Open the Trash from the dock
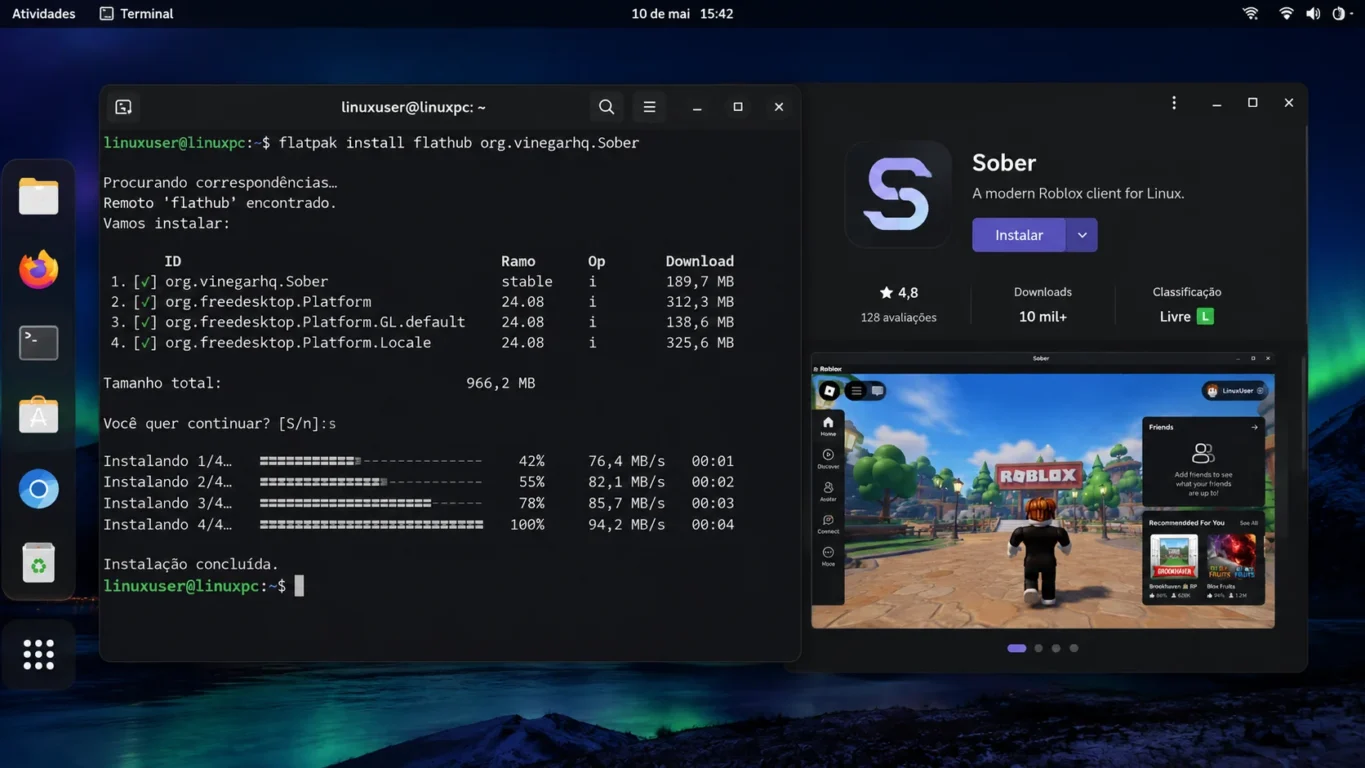1365x768 pixels. pyautogui.click(x=39, y=563)
